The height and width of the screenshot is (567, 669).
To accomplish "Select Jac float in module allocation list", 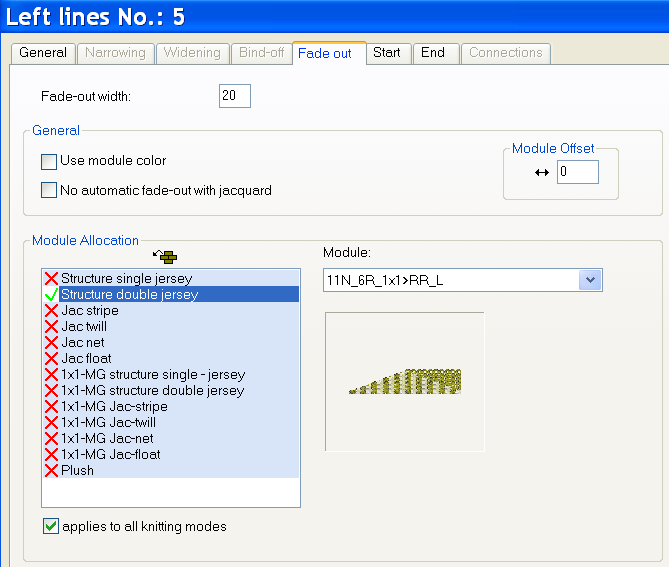I will [x=86, y=358].
